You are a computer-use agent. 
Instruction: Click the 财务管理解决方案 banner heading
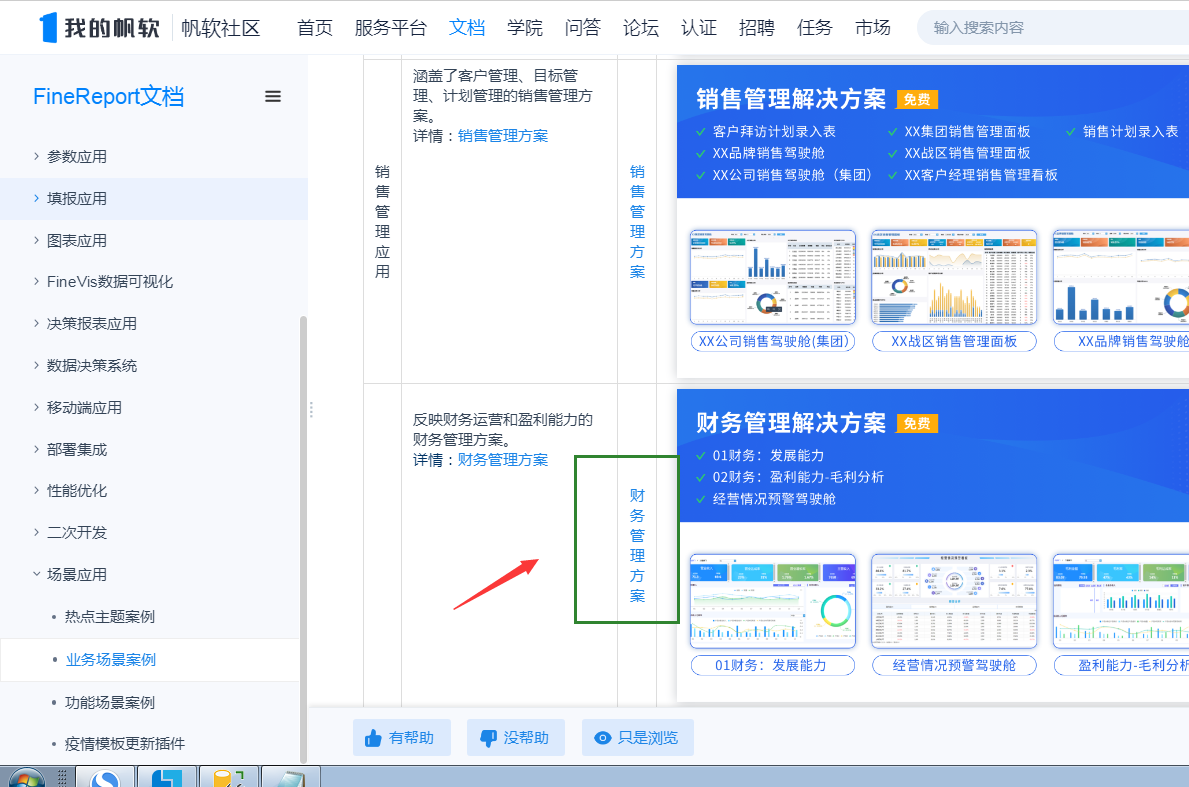coord(791,423)
